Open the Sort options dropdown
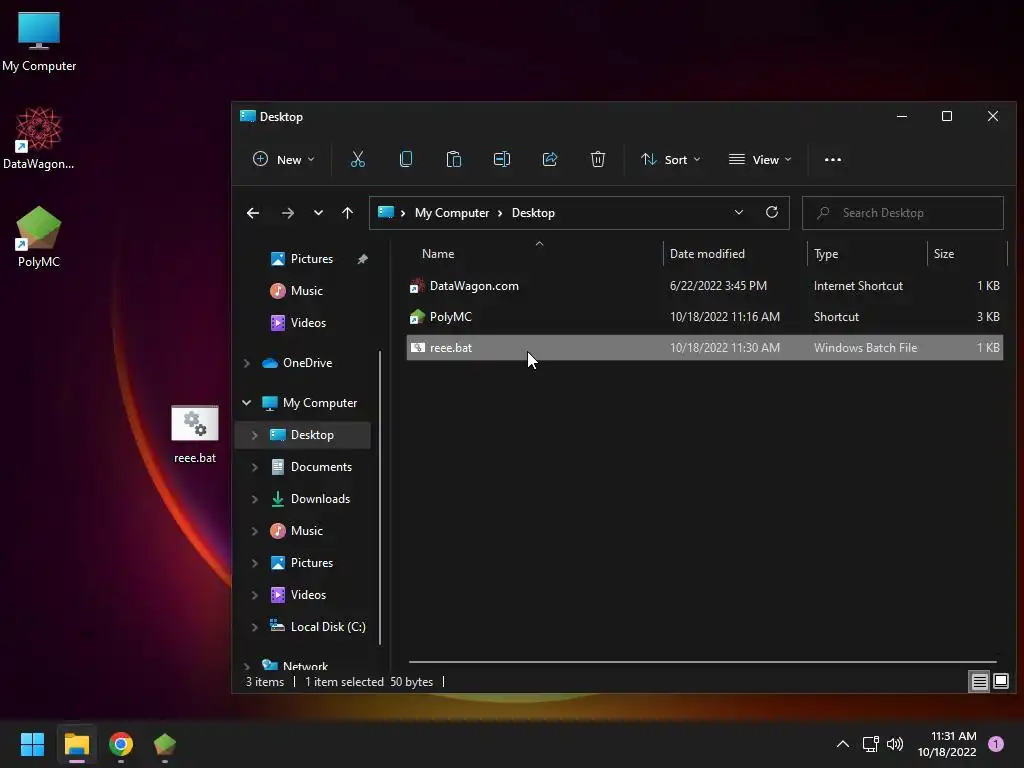 [671, 159]
